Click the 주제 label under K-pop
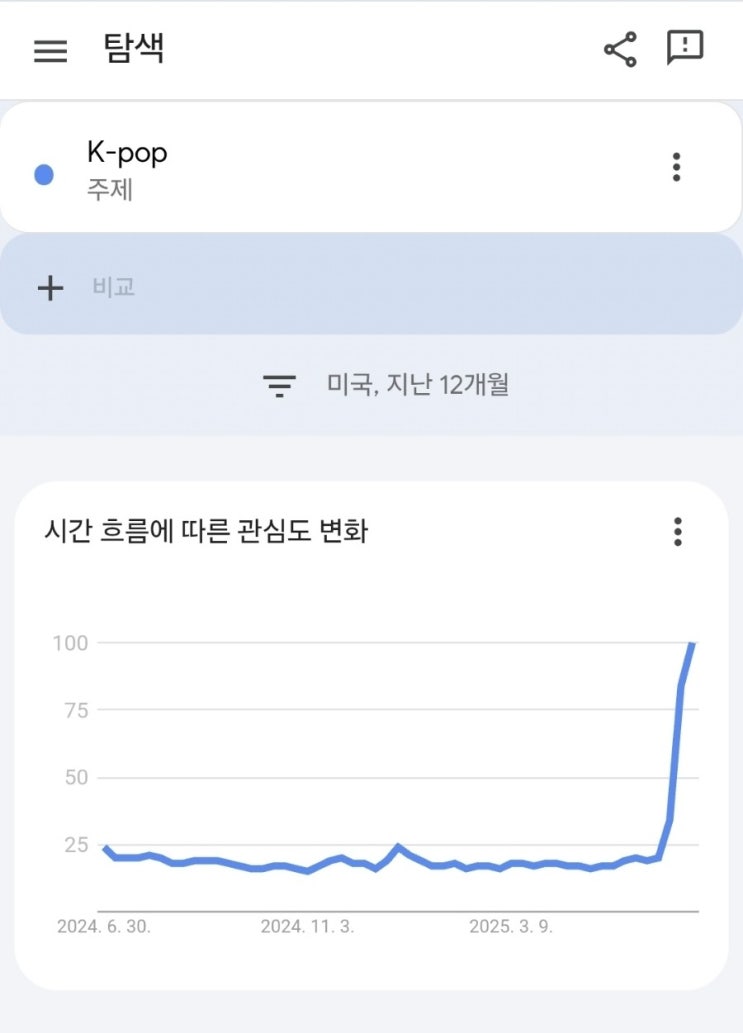This screenshot has height=1033, width=743. pyautogui.click(x=110, y=190)
